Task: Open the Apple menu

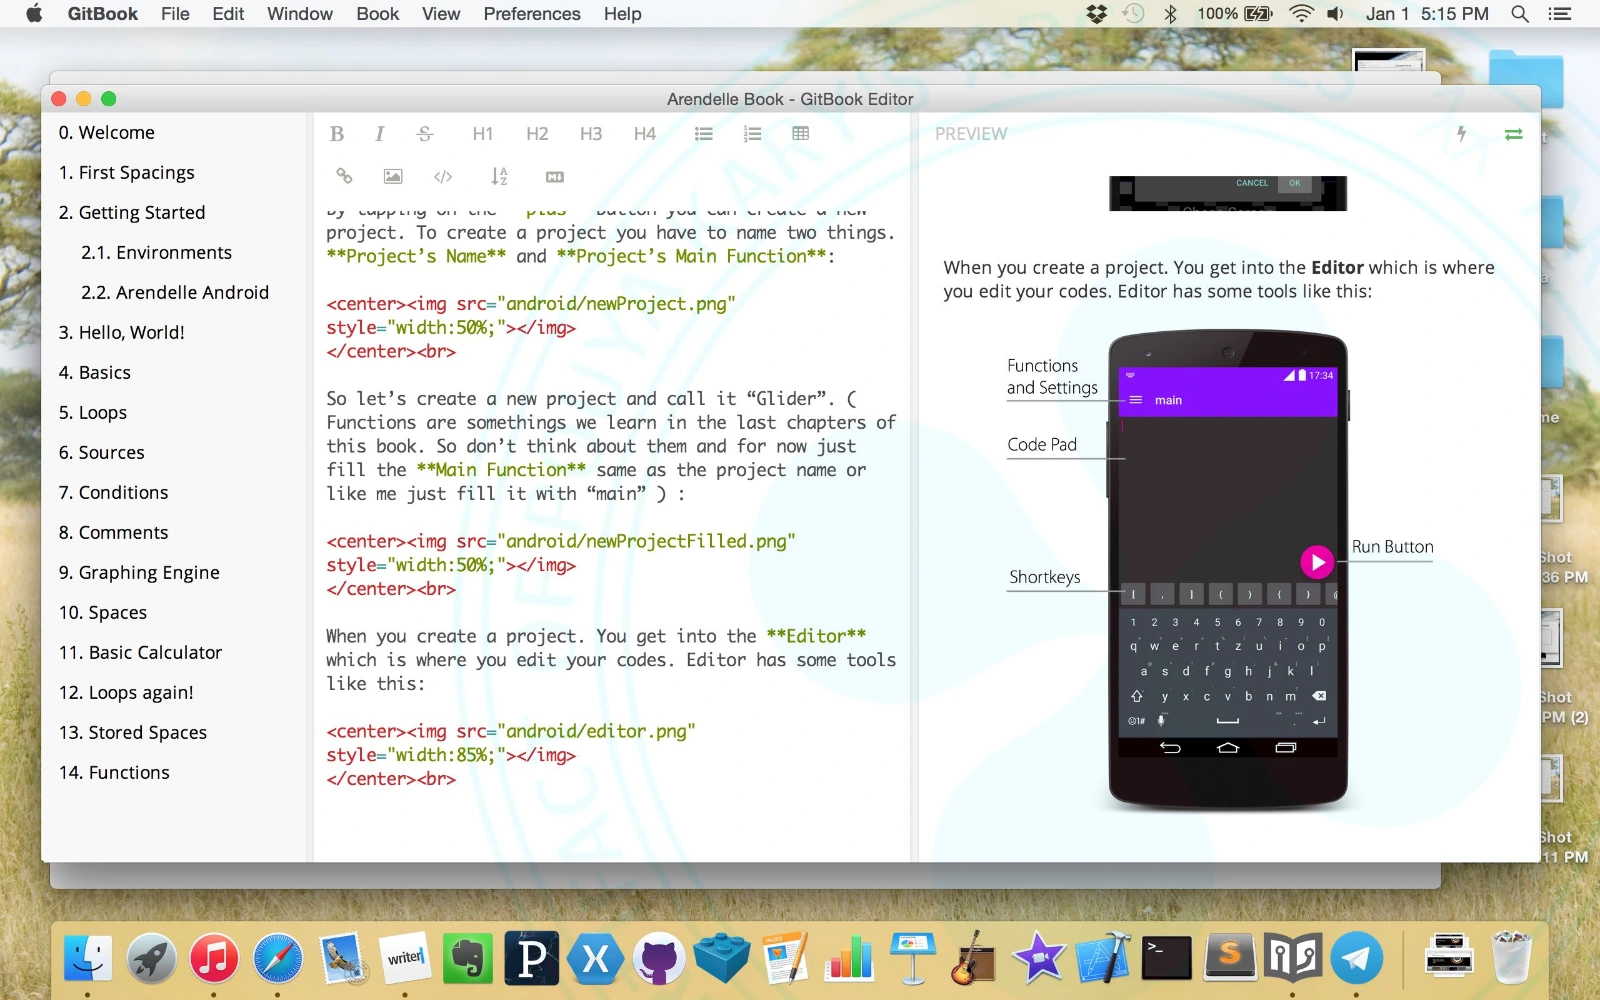Action: pos(34,14)
